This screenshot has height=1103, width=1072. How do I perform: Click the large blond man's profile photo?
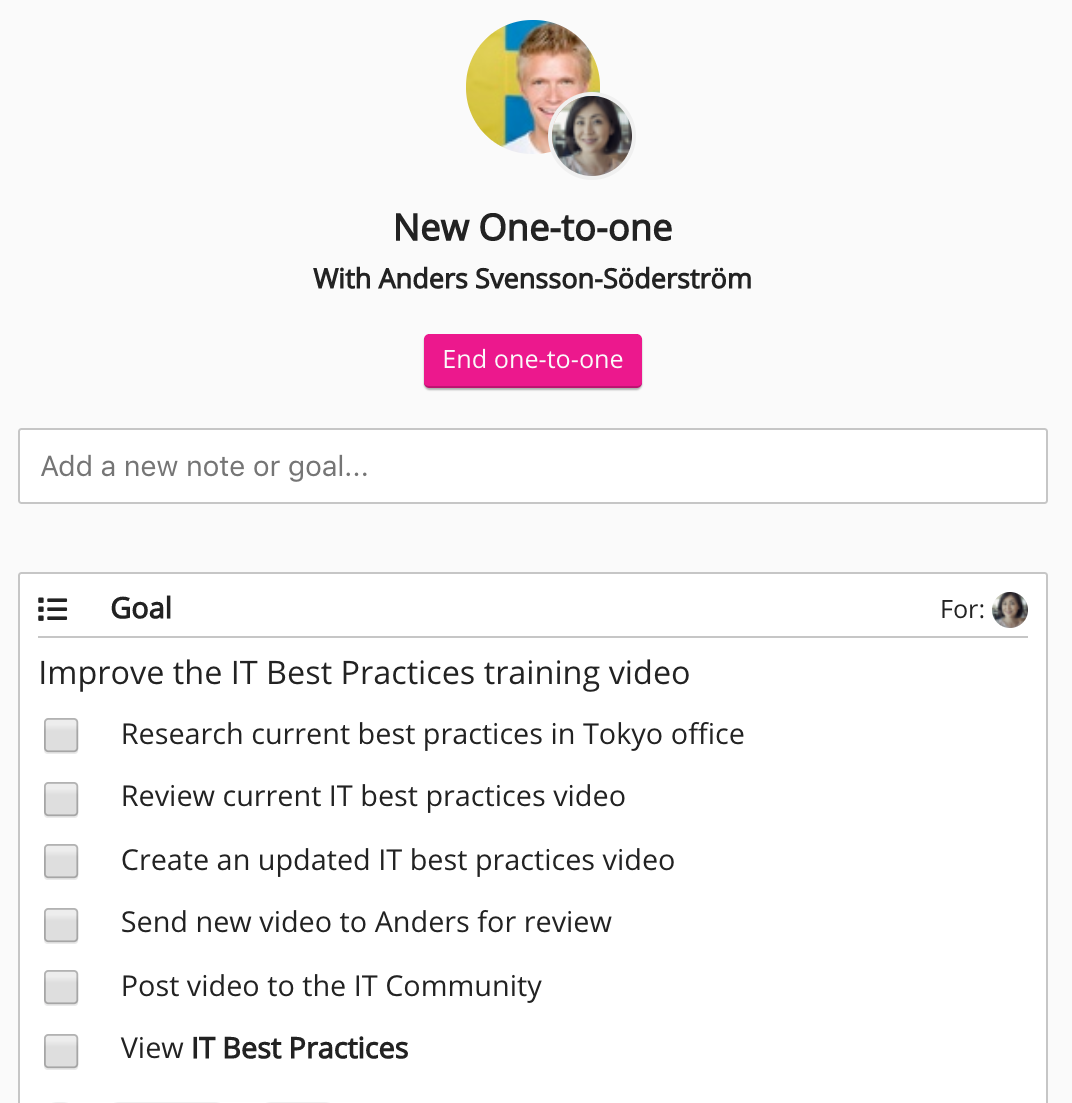(x=520, y=80)
